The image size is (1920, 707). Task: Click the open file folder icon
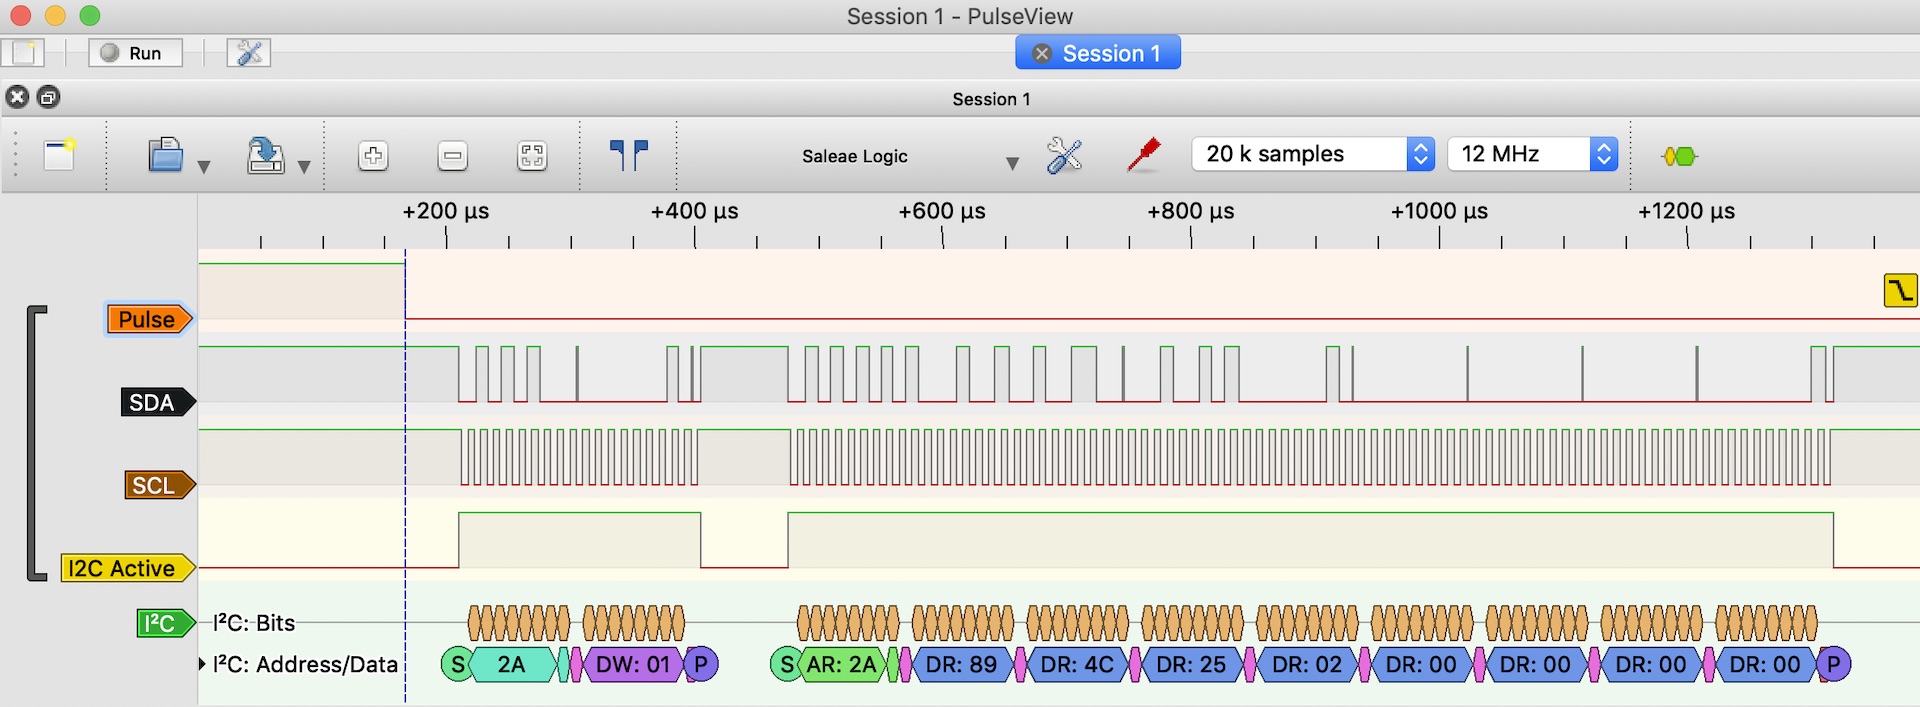(x=166, y=155)
